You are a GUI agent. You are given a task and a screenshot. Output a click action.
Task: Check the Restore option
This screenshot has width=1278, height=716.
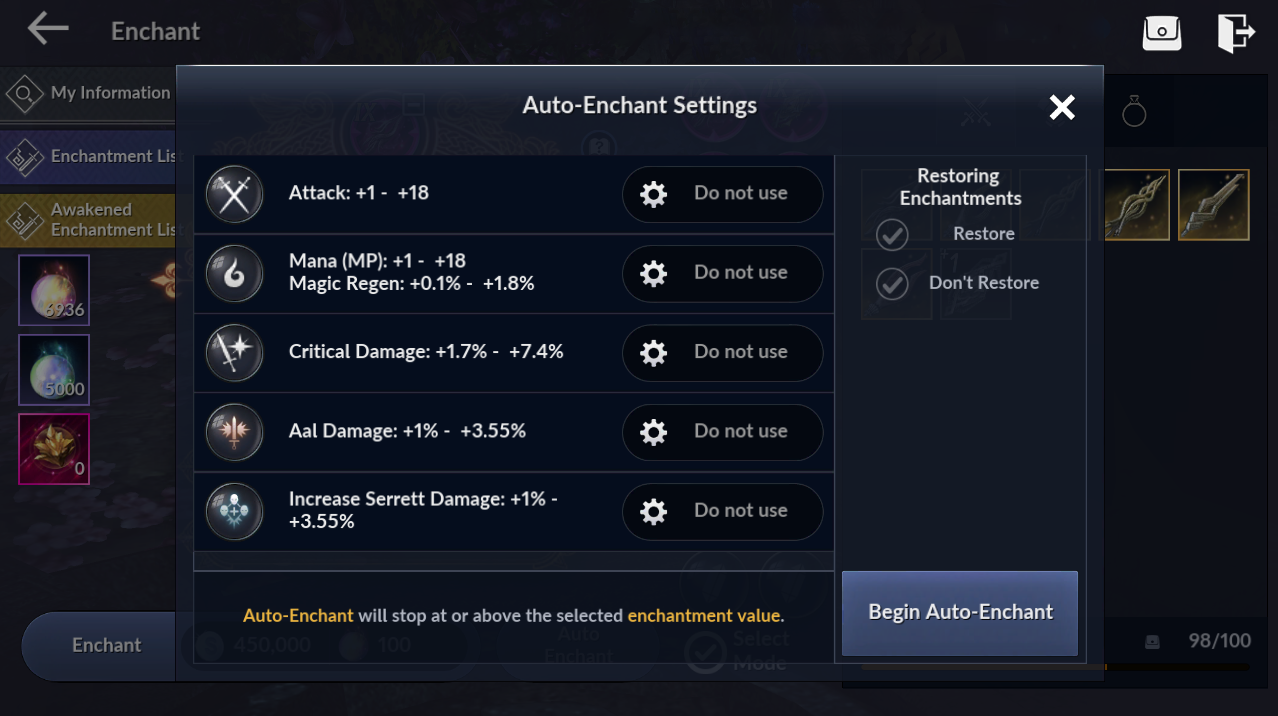click(x=892, y=235)
